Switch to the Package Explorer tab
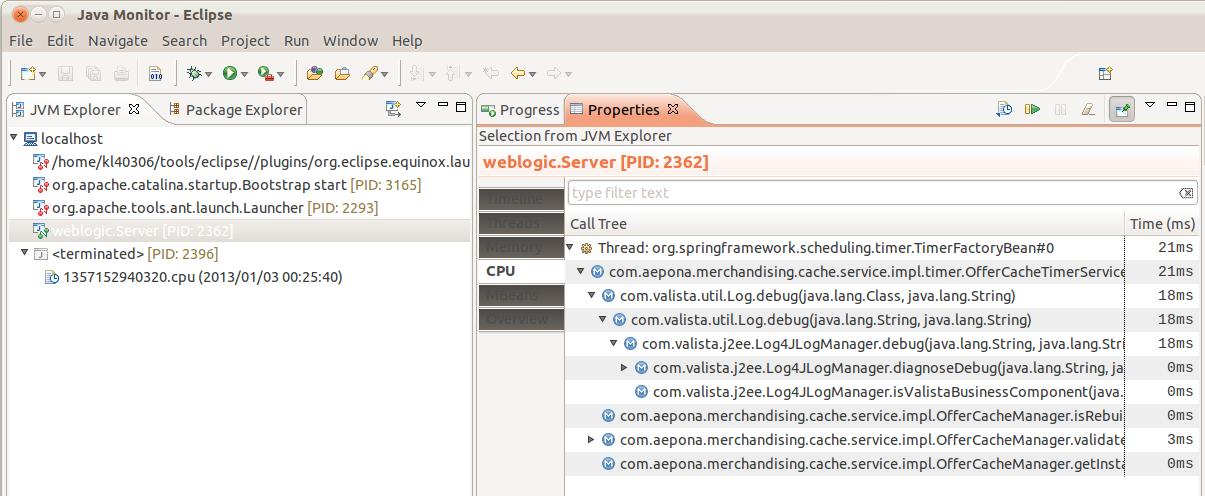The image size is (1205, 496). pos(235,110)
